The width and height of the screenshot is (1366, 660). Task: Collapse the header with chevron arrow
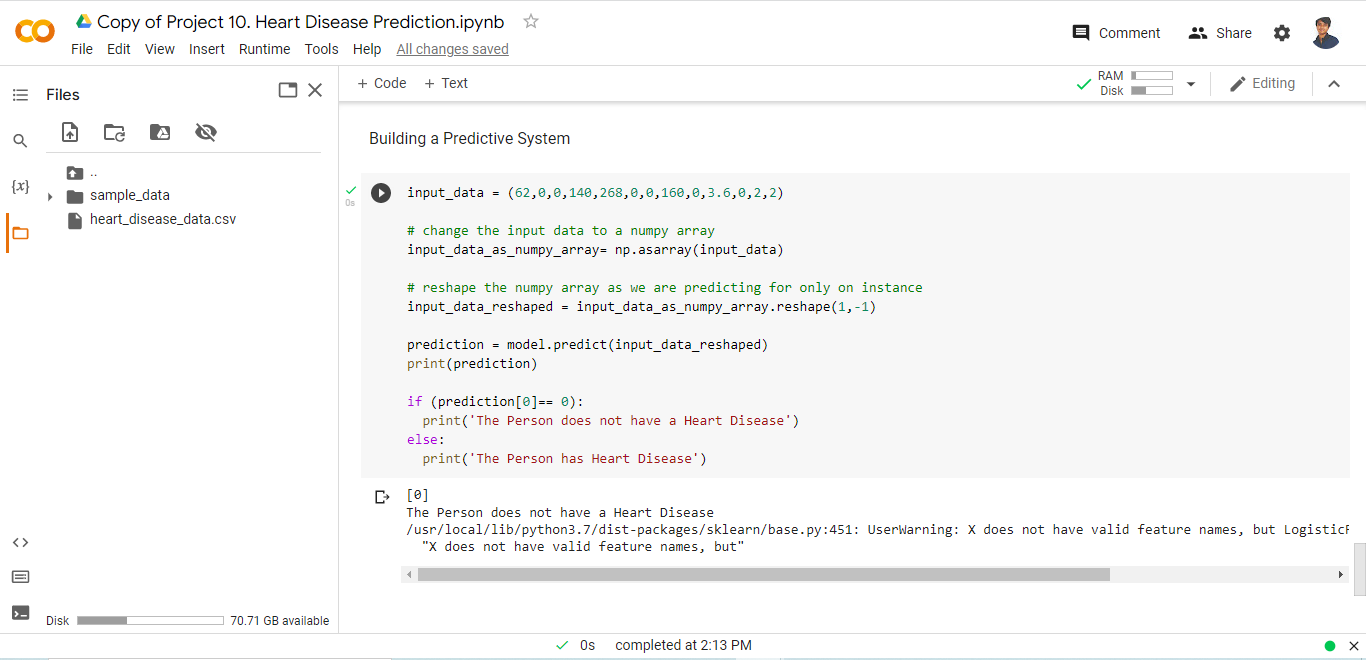[x=1333, y=84]
